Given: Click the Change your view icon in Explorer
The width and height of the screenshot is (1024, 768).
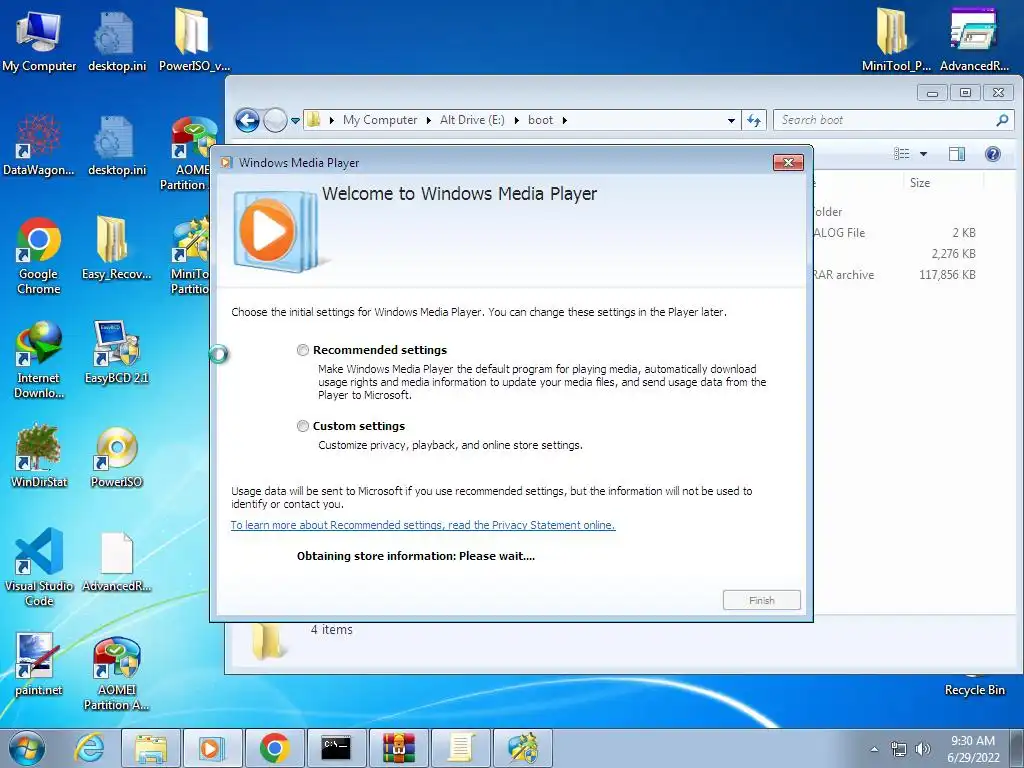Looking at the screenshot, I should point(902,154).
